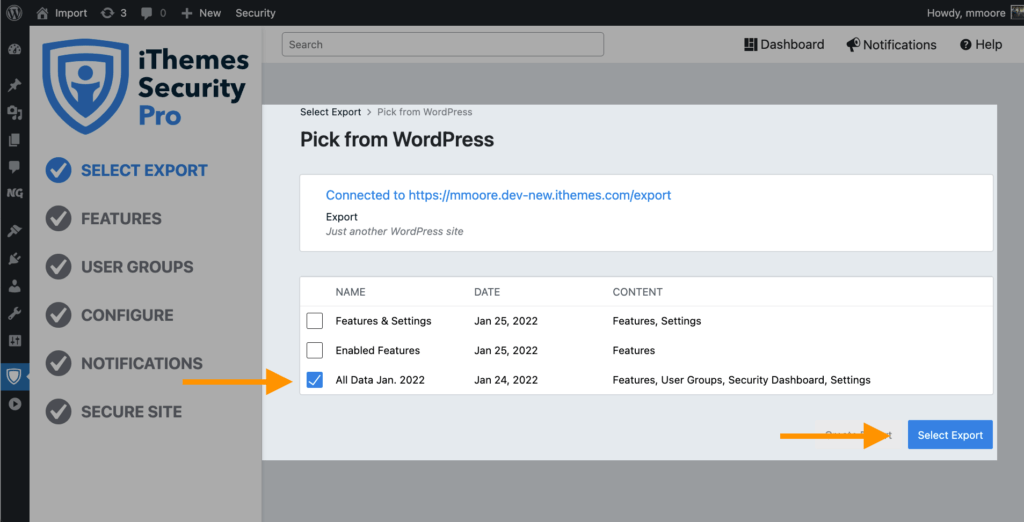Open the Help toolbar link

[x=981, y=44]
